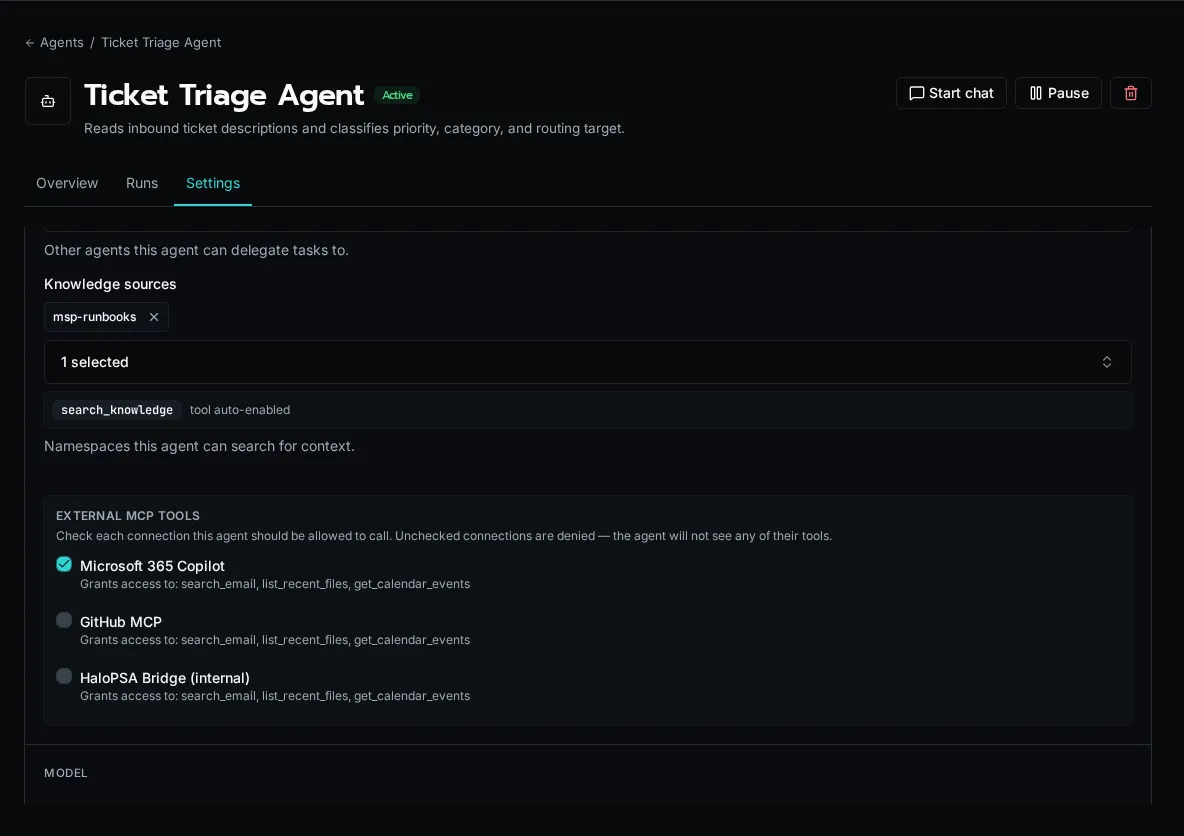Viewport: 1184px width, 836px height.
Task: Select the Settings tab
Action: tap(213, 183)
